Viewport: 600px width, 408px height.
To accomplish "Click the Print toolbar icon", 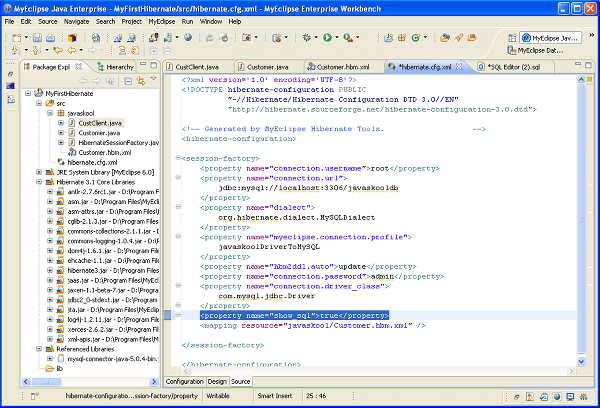I will pyautogui.click(x=51, y=38).
